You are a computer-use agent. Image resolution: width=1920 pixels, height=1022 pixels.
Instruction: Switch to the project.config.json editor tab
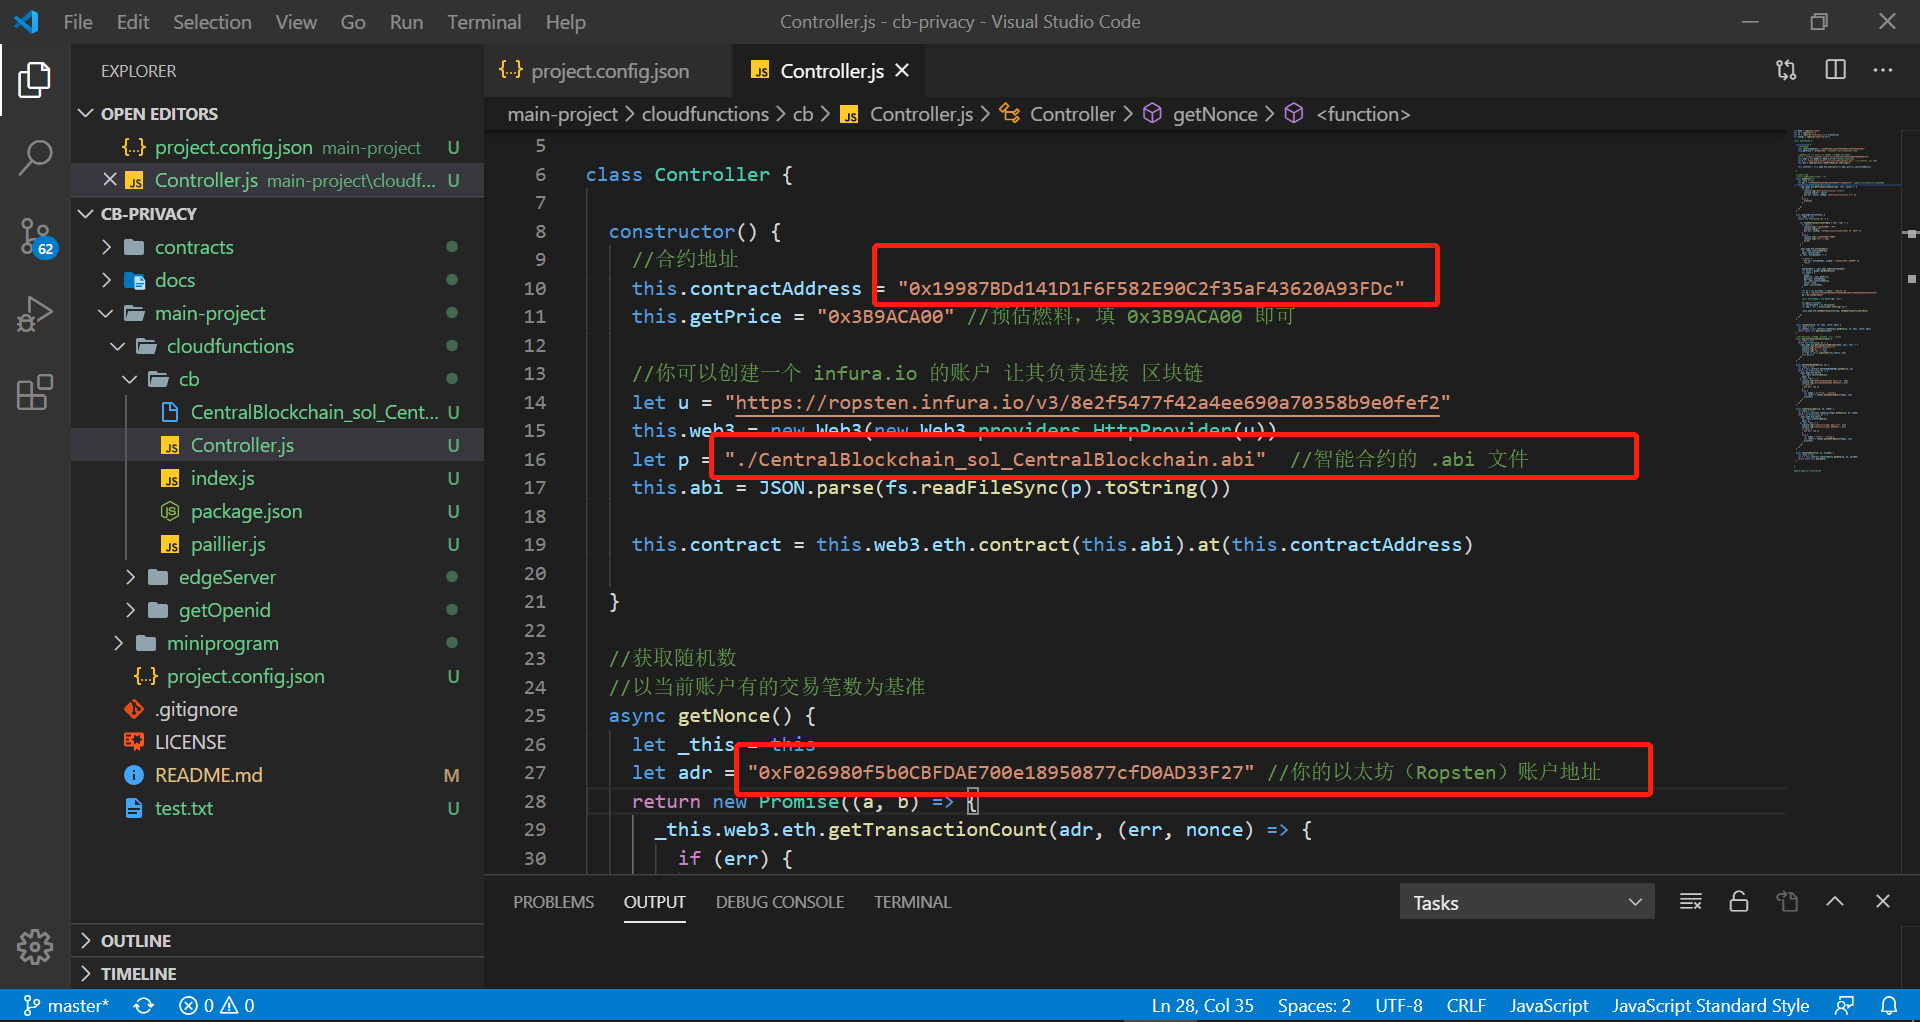(608, 70)
